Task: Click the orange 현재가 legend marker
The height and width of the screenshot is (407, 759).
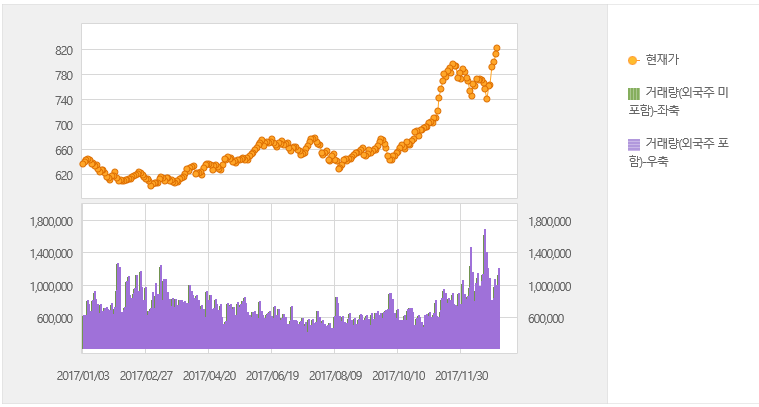Action: click(632, 60)
